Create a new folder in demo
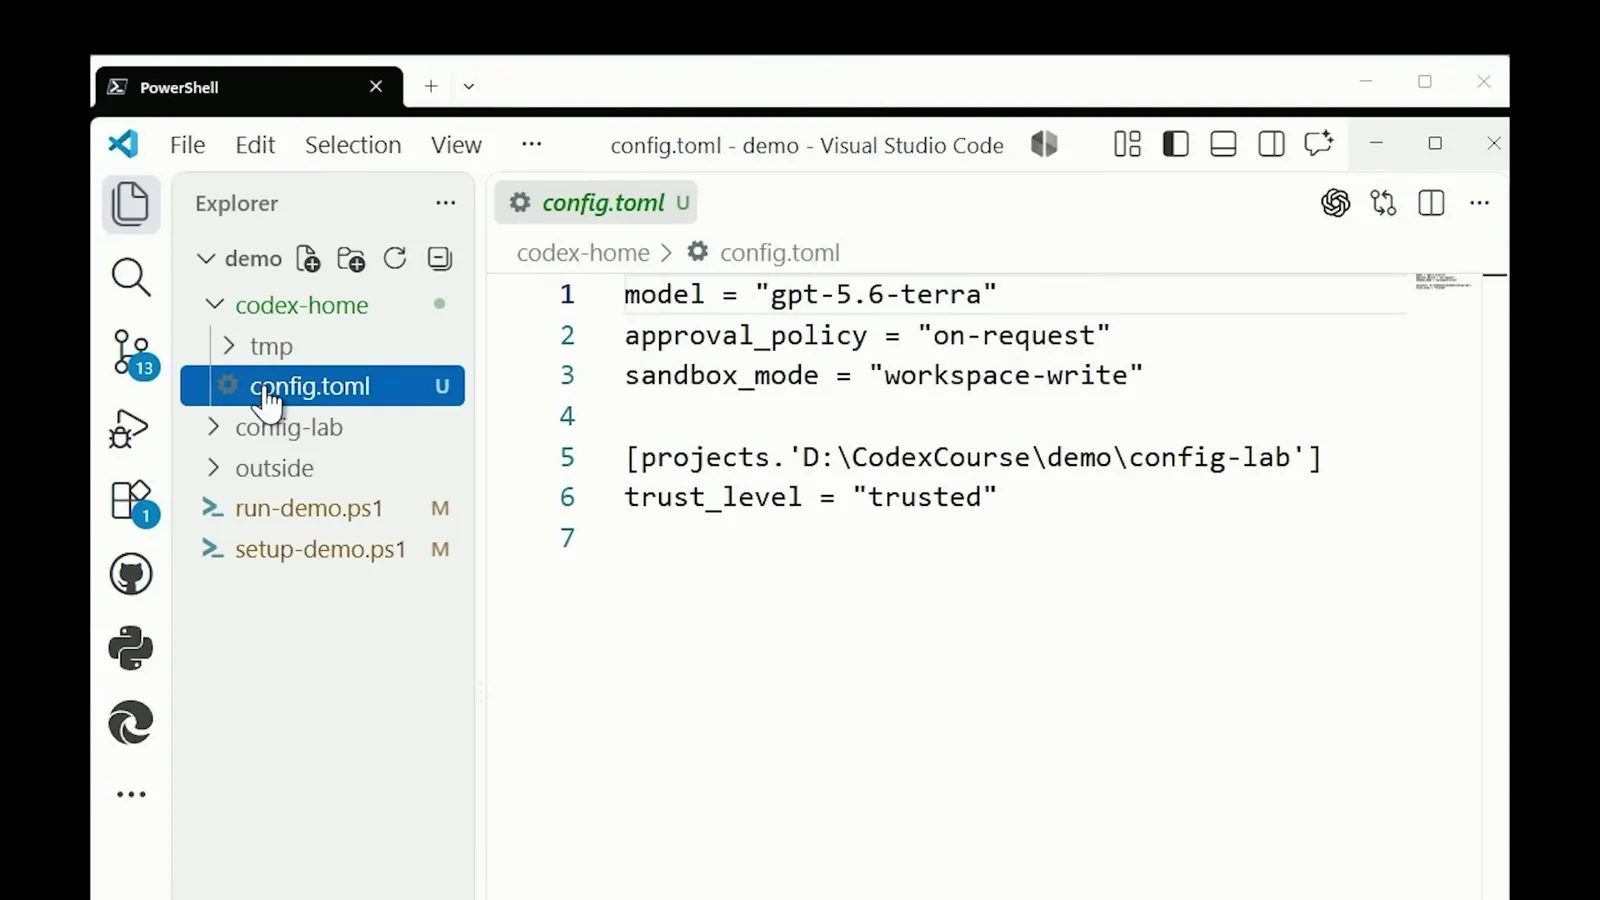This screenshot has width=1600, height=900. (x=351, y=259)
